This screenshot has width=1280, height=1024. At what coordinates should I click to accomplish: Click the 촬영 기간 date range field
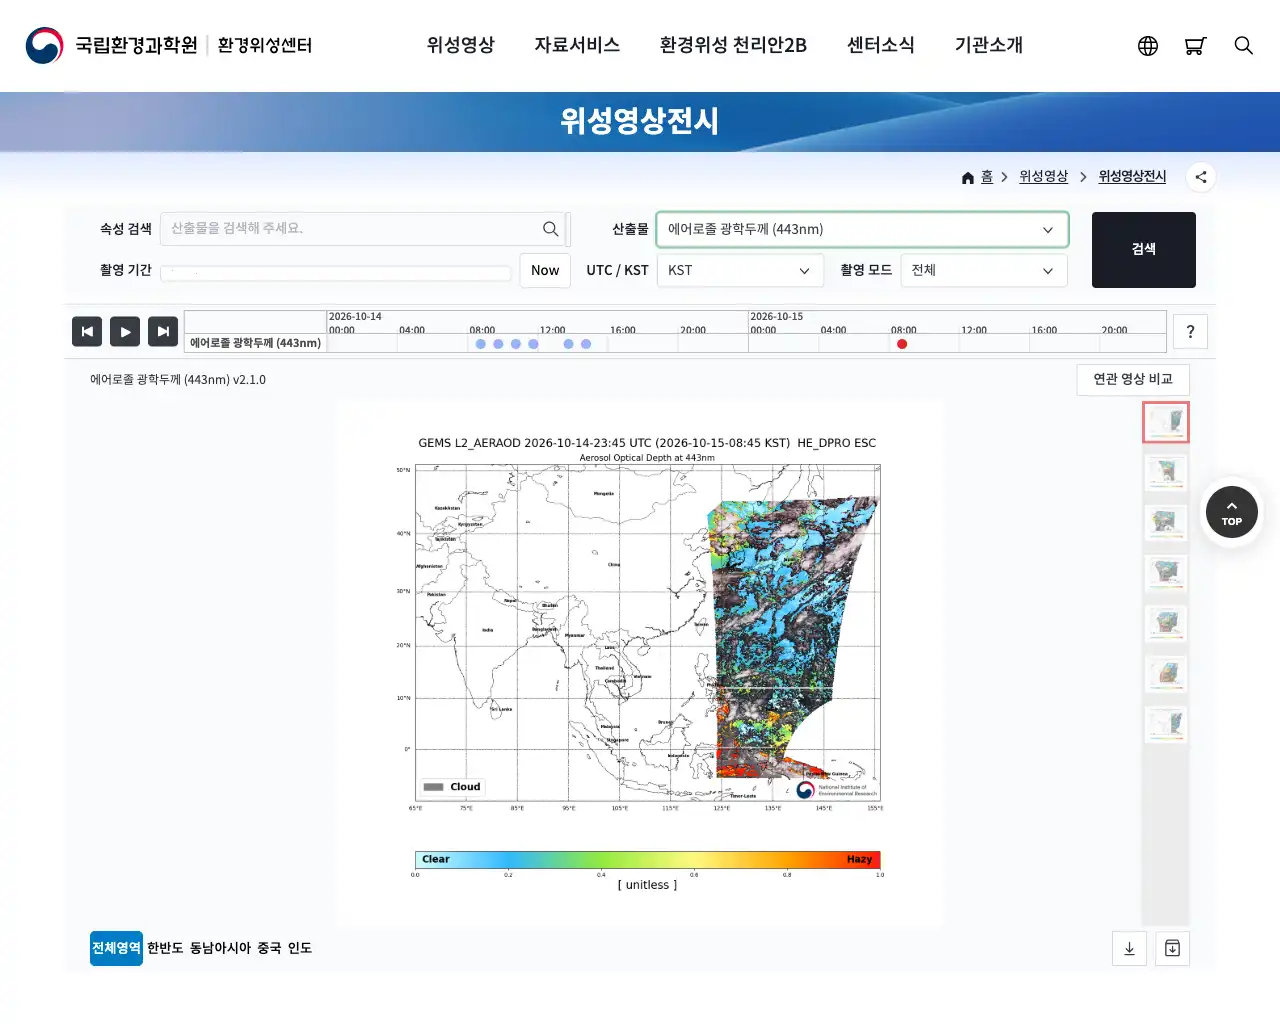click(336, 272)
